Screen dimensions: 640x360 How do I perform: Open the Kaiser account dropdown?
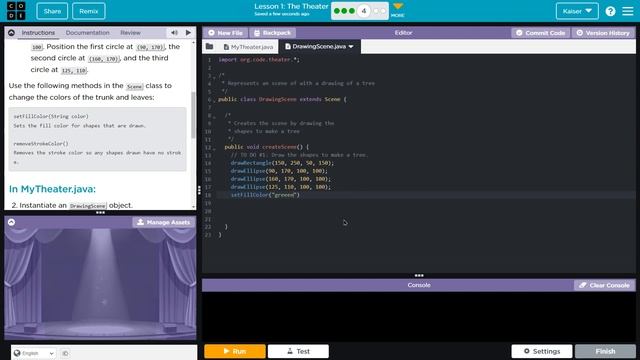[577, 11]
